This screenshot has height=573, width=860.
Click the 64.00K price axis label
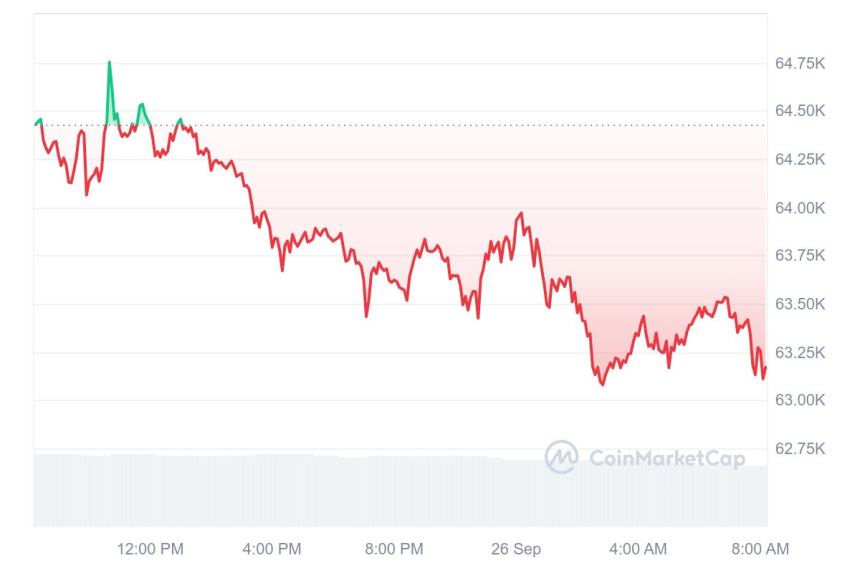click(x=800, y=208)
